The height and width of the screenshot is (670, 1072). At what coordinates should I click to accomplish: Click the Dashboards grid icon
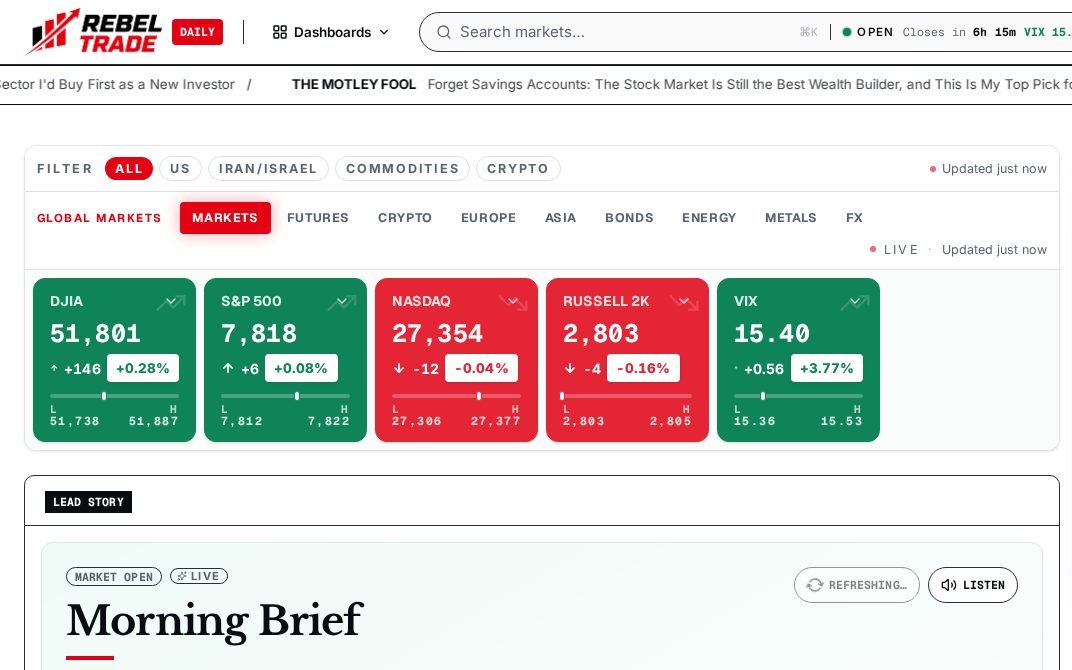tap(280, 32)
